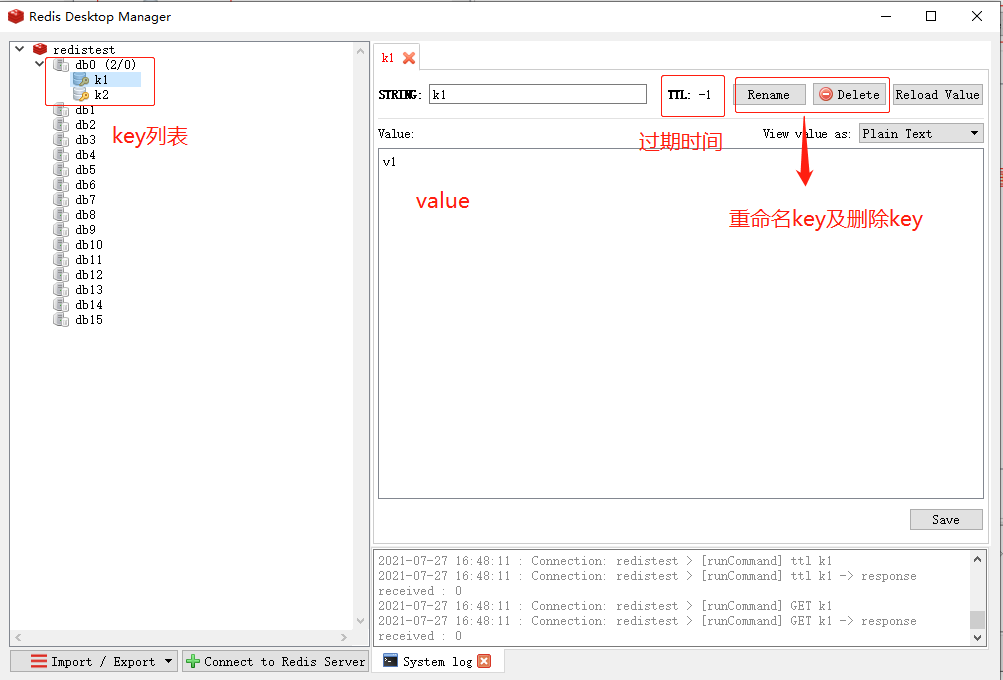
Task: Close the k1 tab with red X
Action: (x=409, y=58)
